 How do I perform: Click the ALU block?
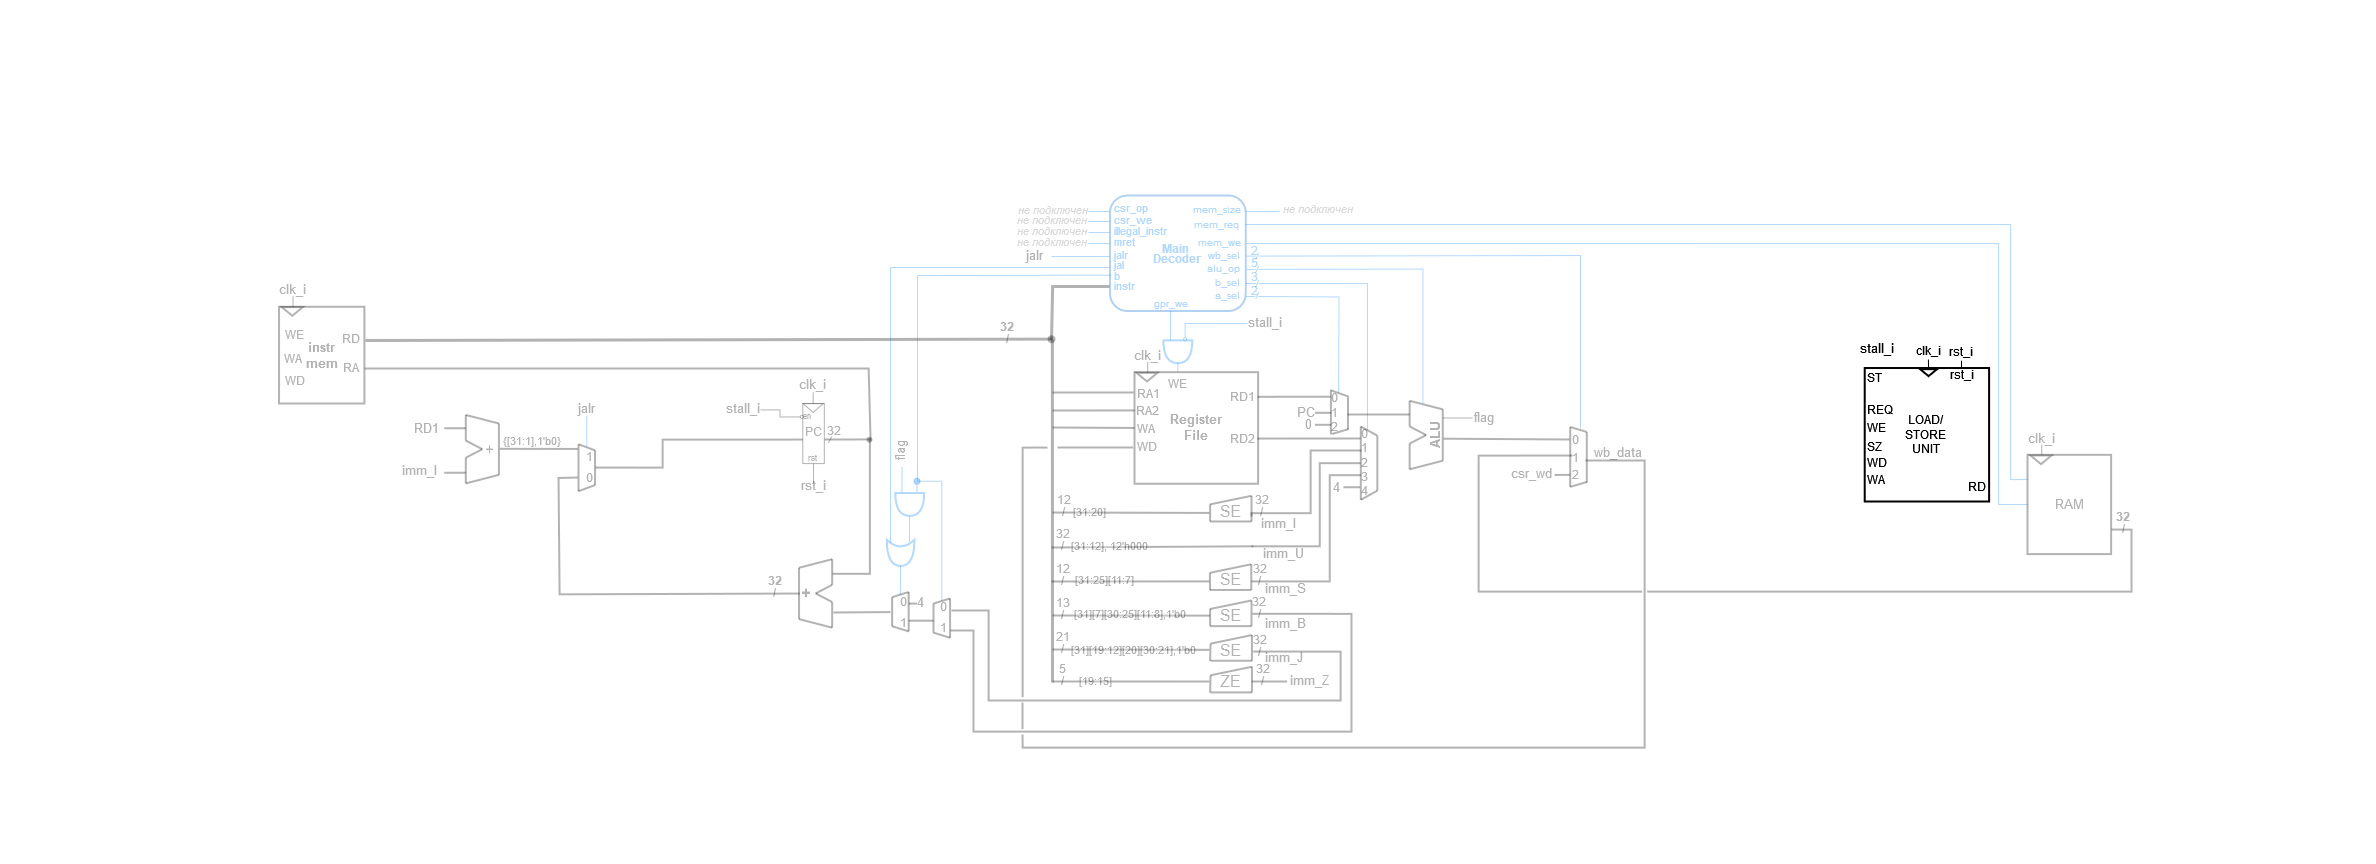(x=1426, y=435)
